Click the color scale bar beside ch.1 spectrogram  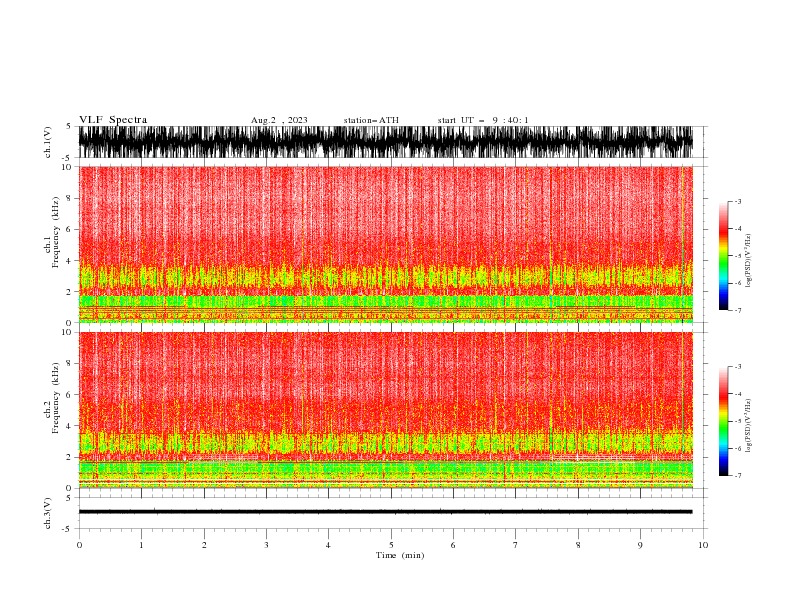[724, 256]
